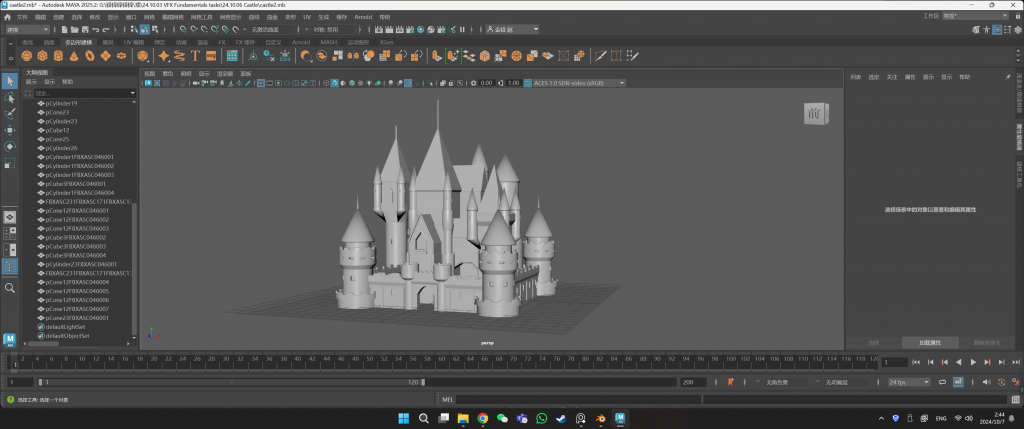This screenshot has height=429, width=1024.
Task: Create a polygon sphere from the shelf
Action: (x=27, y=56)
